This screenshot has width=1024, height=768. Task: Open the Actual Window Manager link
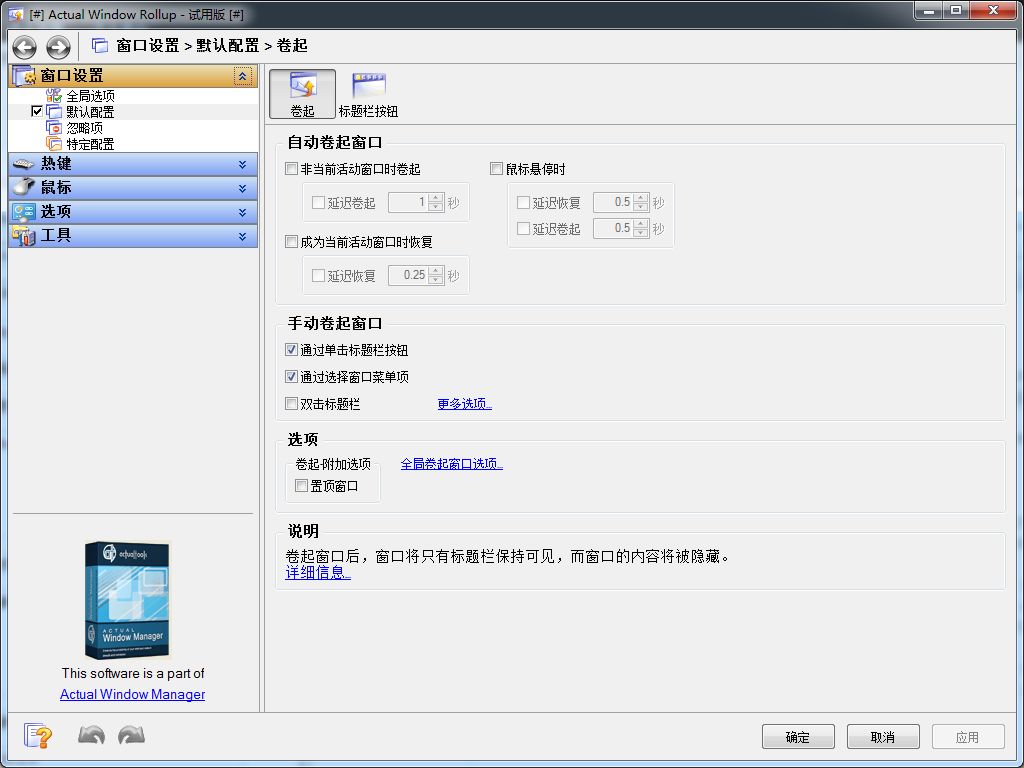133,694
